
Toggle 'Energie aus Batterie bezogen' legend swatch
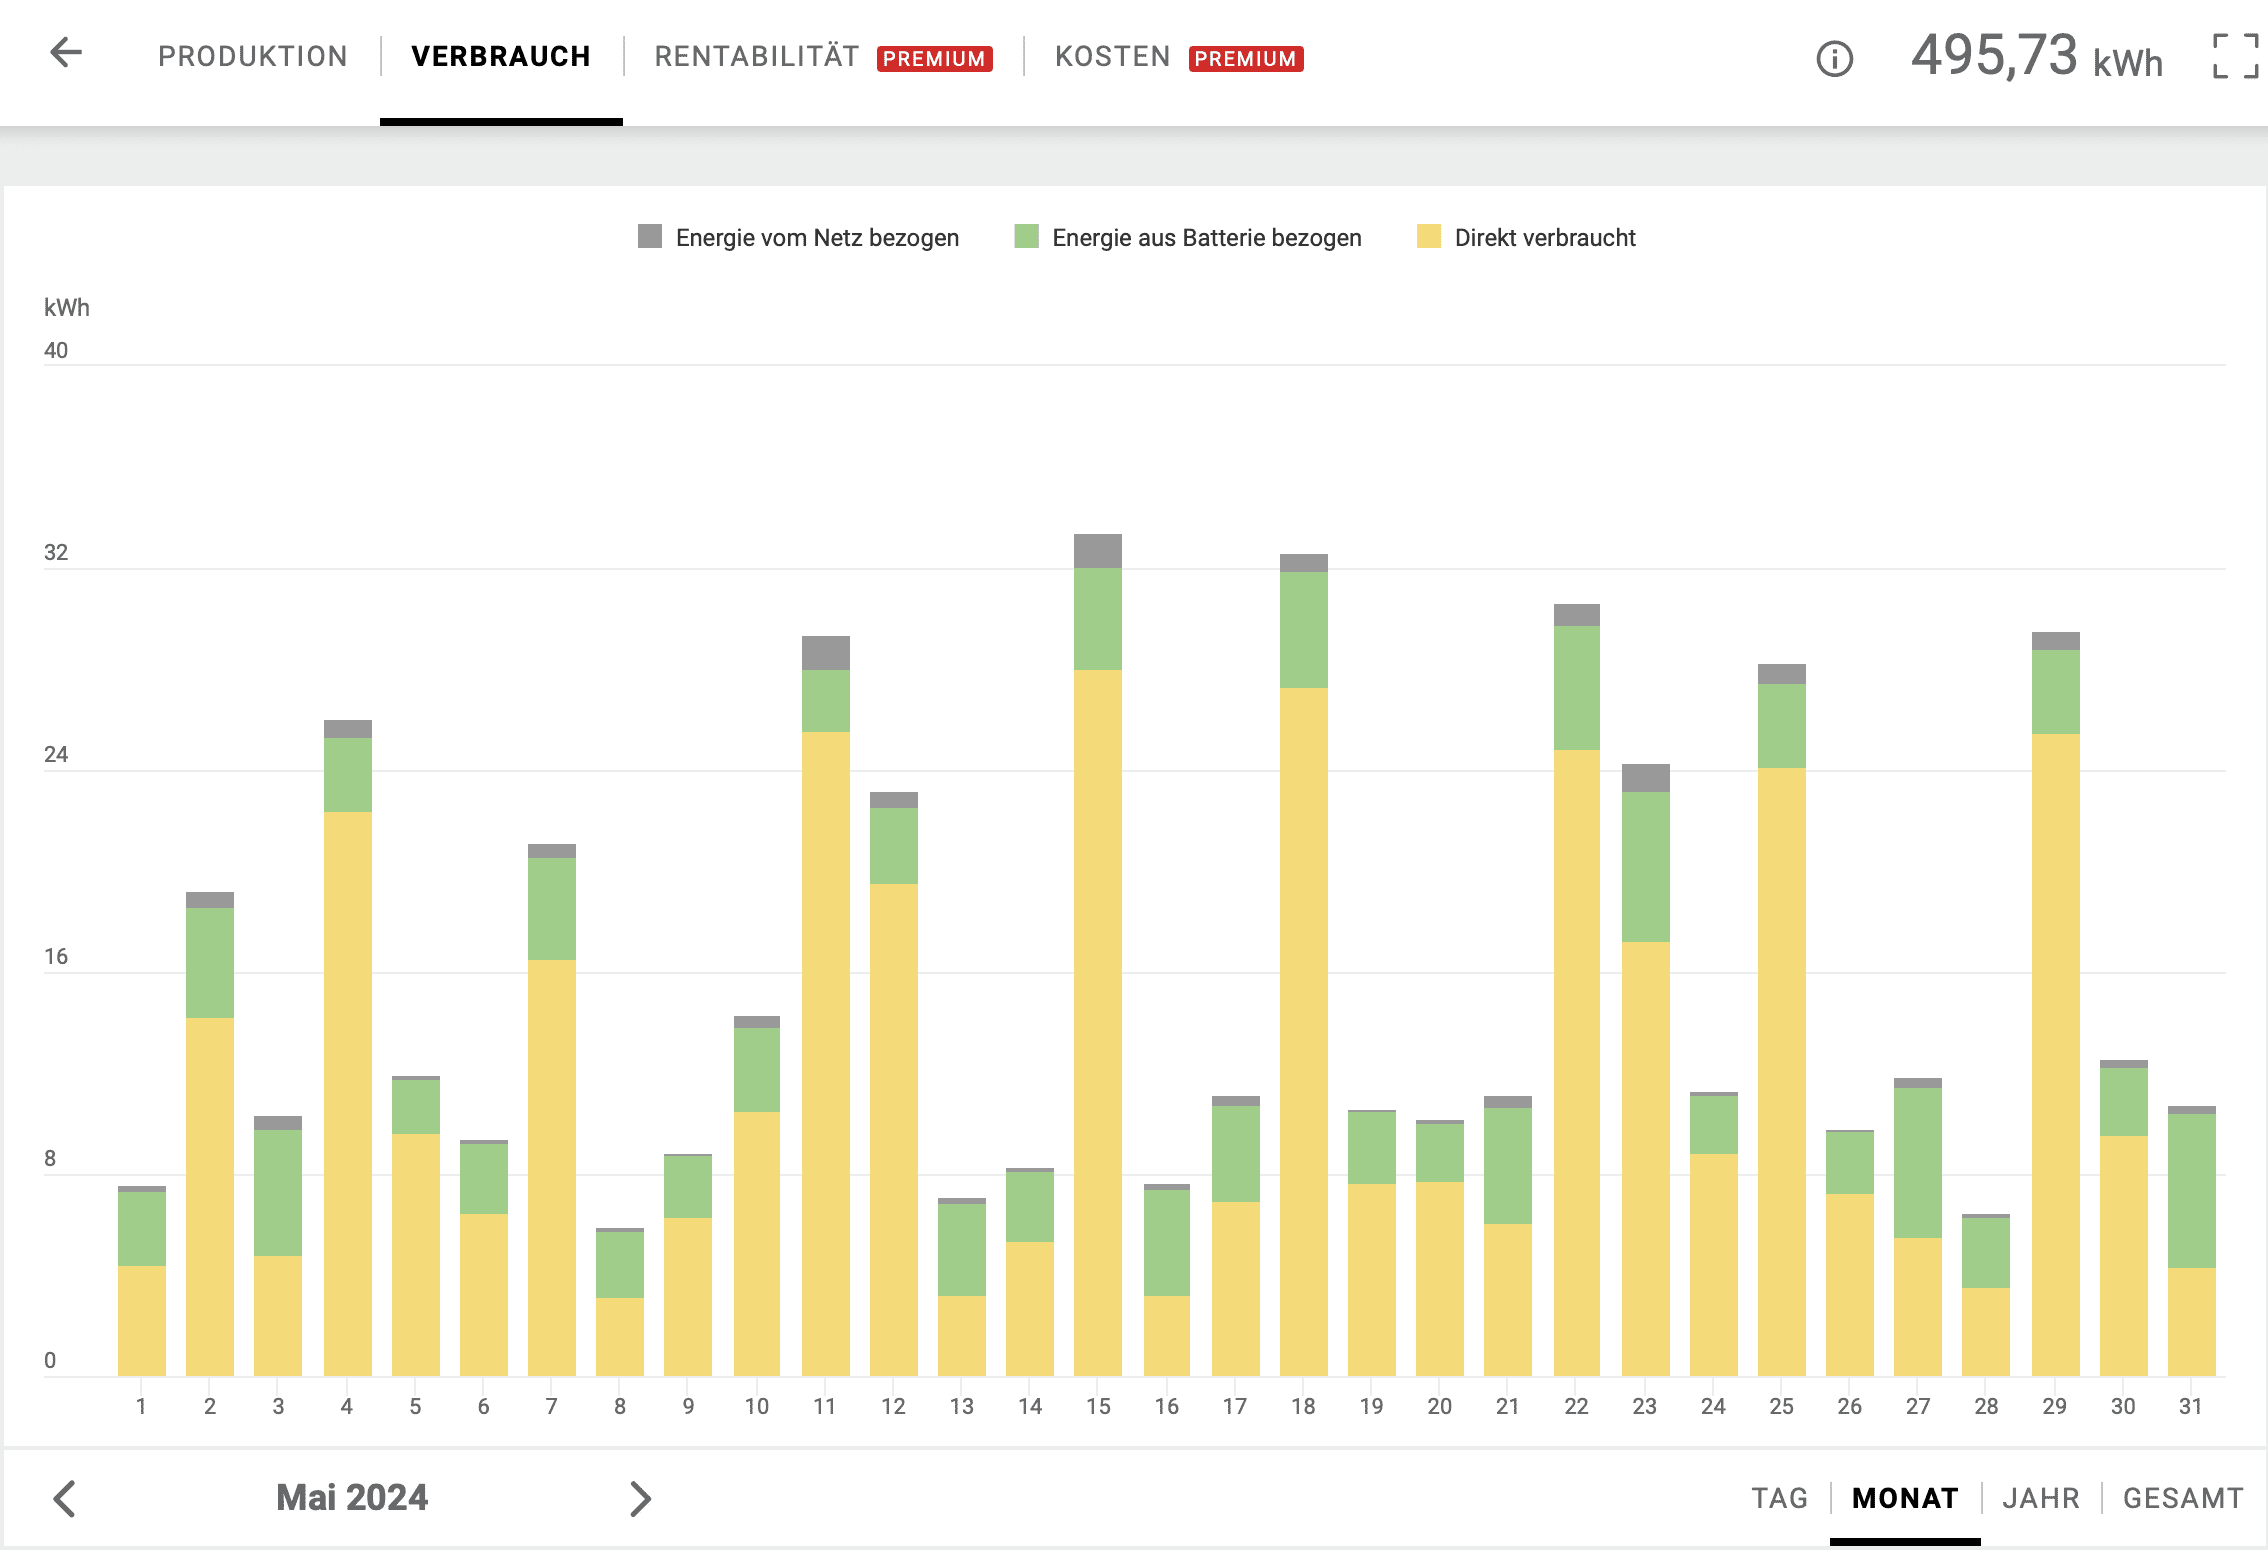point(1027,236)
